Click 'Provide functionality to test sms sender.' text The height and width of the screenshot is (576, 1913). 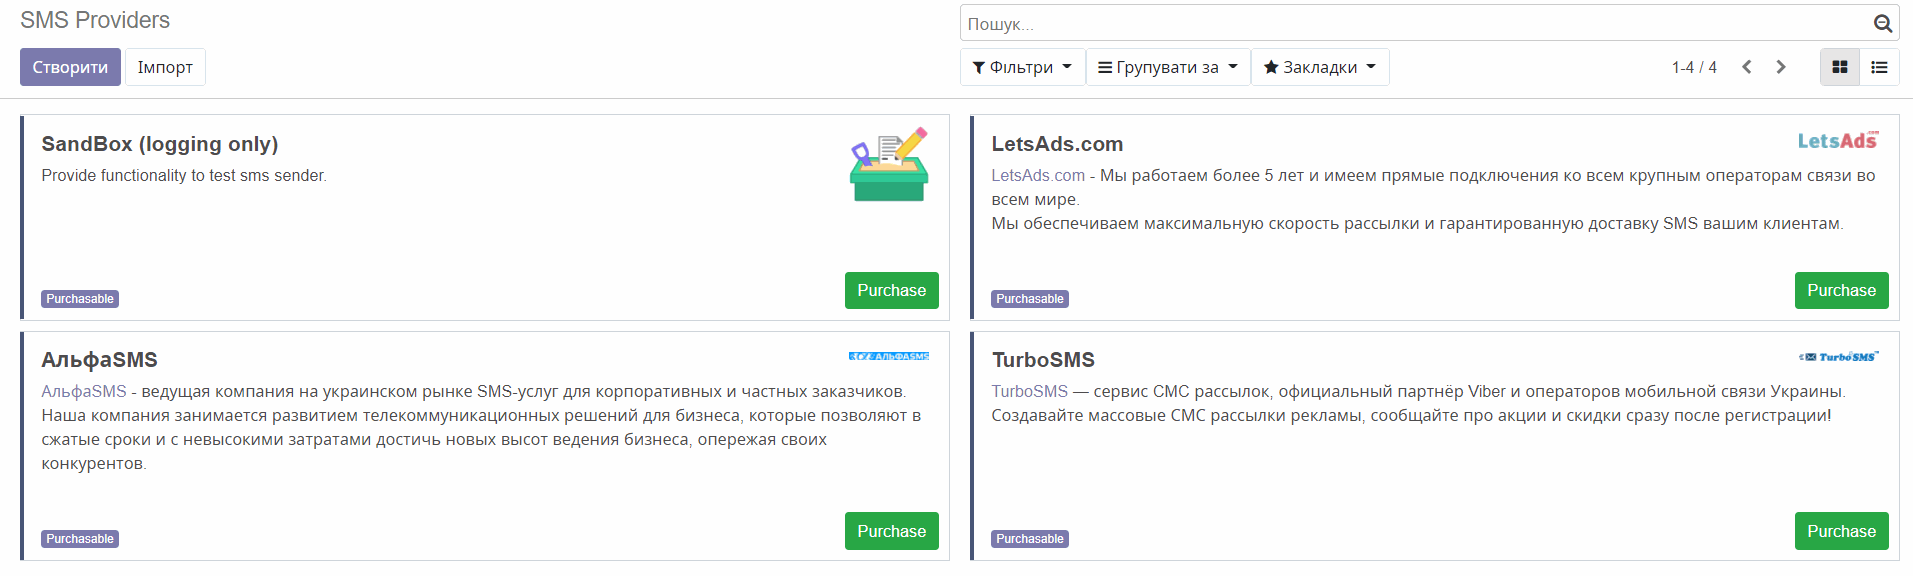184,175
